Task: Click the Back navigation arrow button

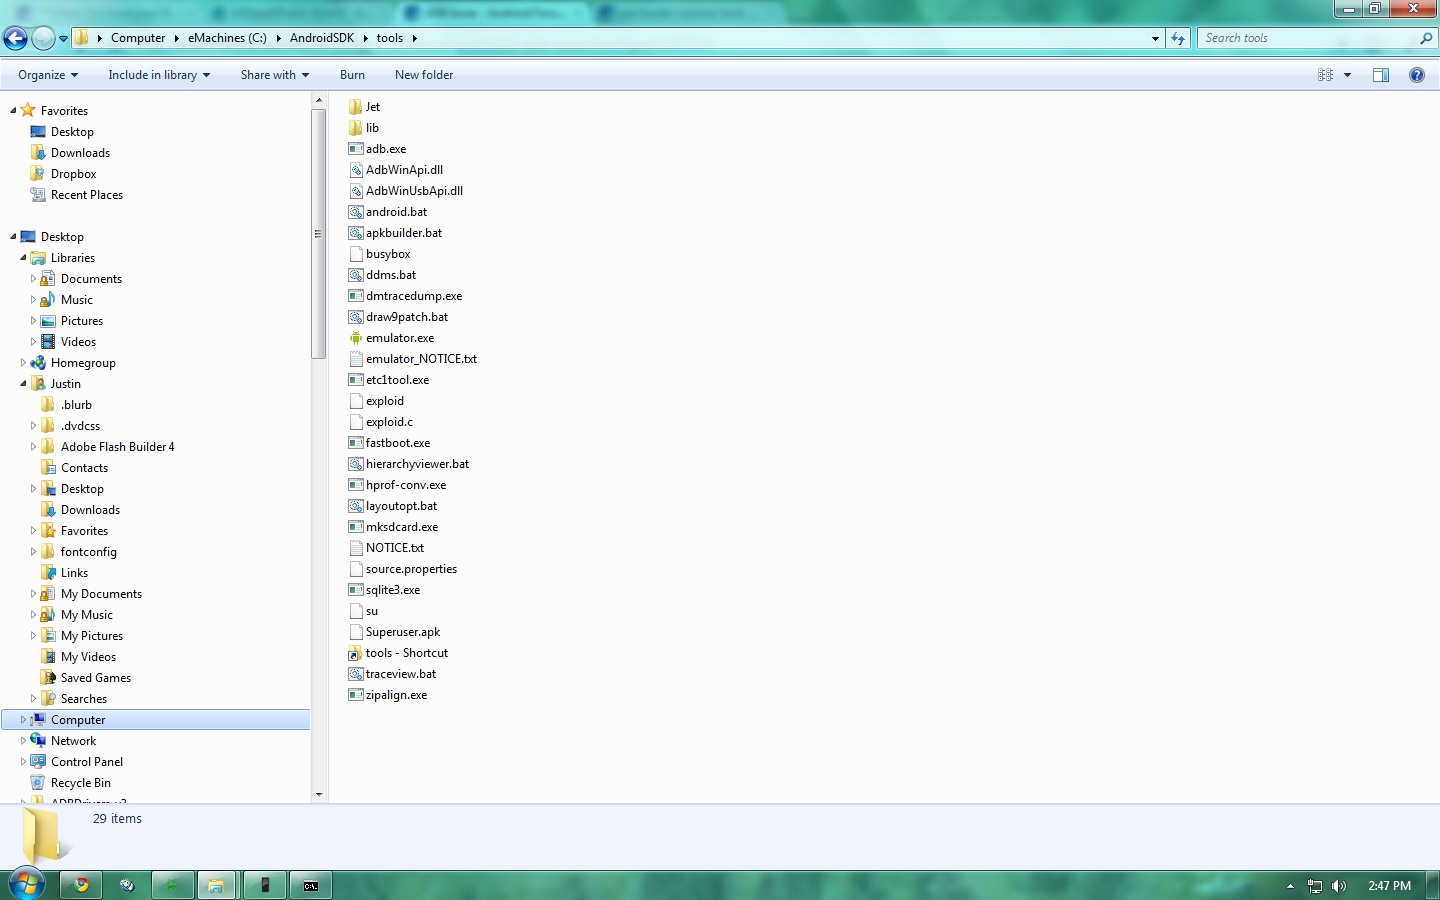Action: click(x=15, y=38)
